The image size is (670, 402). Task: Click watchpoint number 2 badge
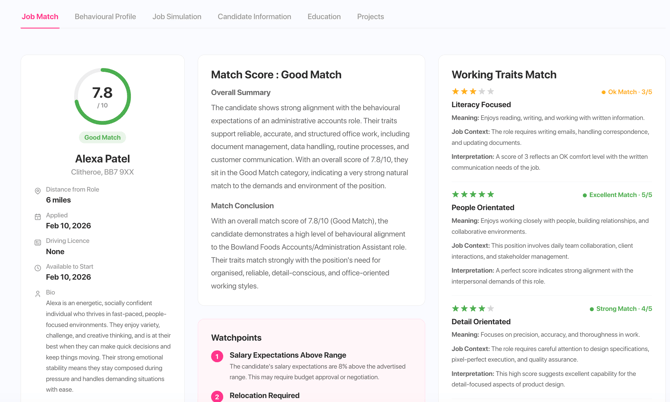pos(217,396)
